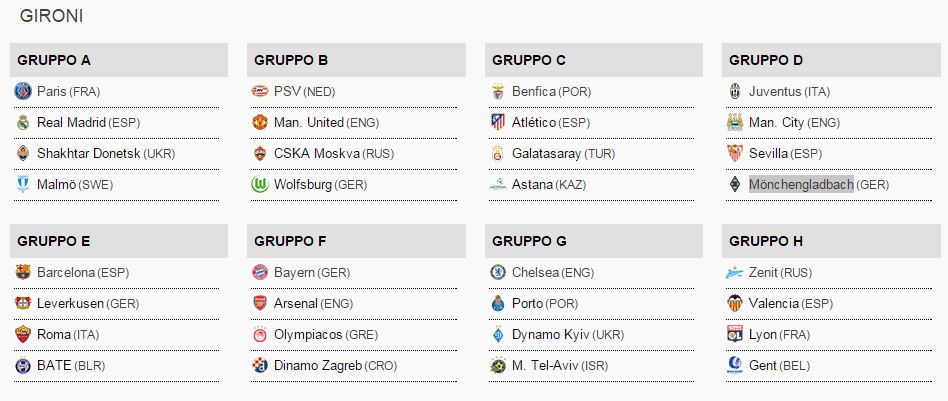Viewport: 948px width, 401px height.
Task: Select the Juventus crest icon
Action: pos(735,91)
